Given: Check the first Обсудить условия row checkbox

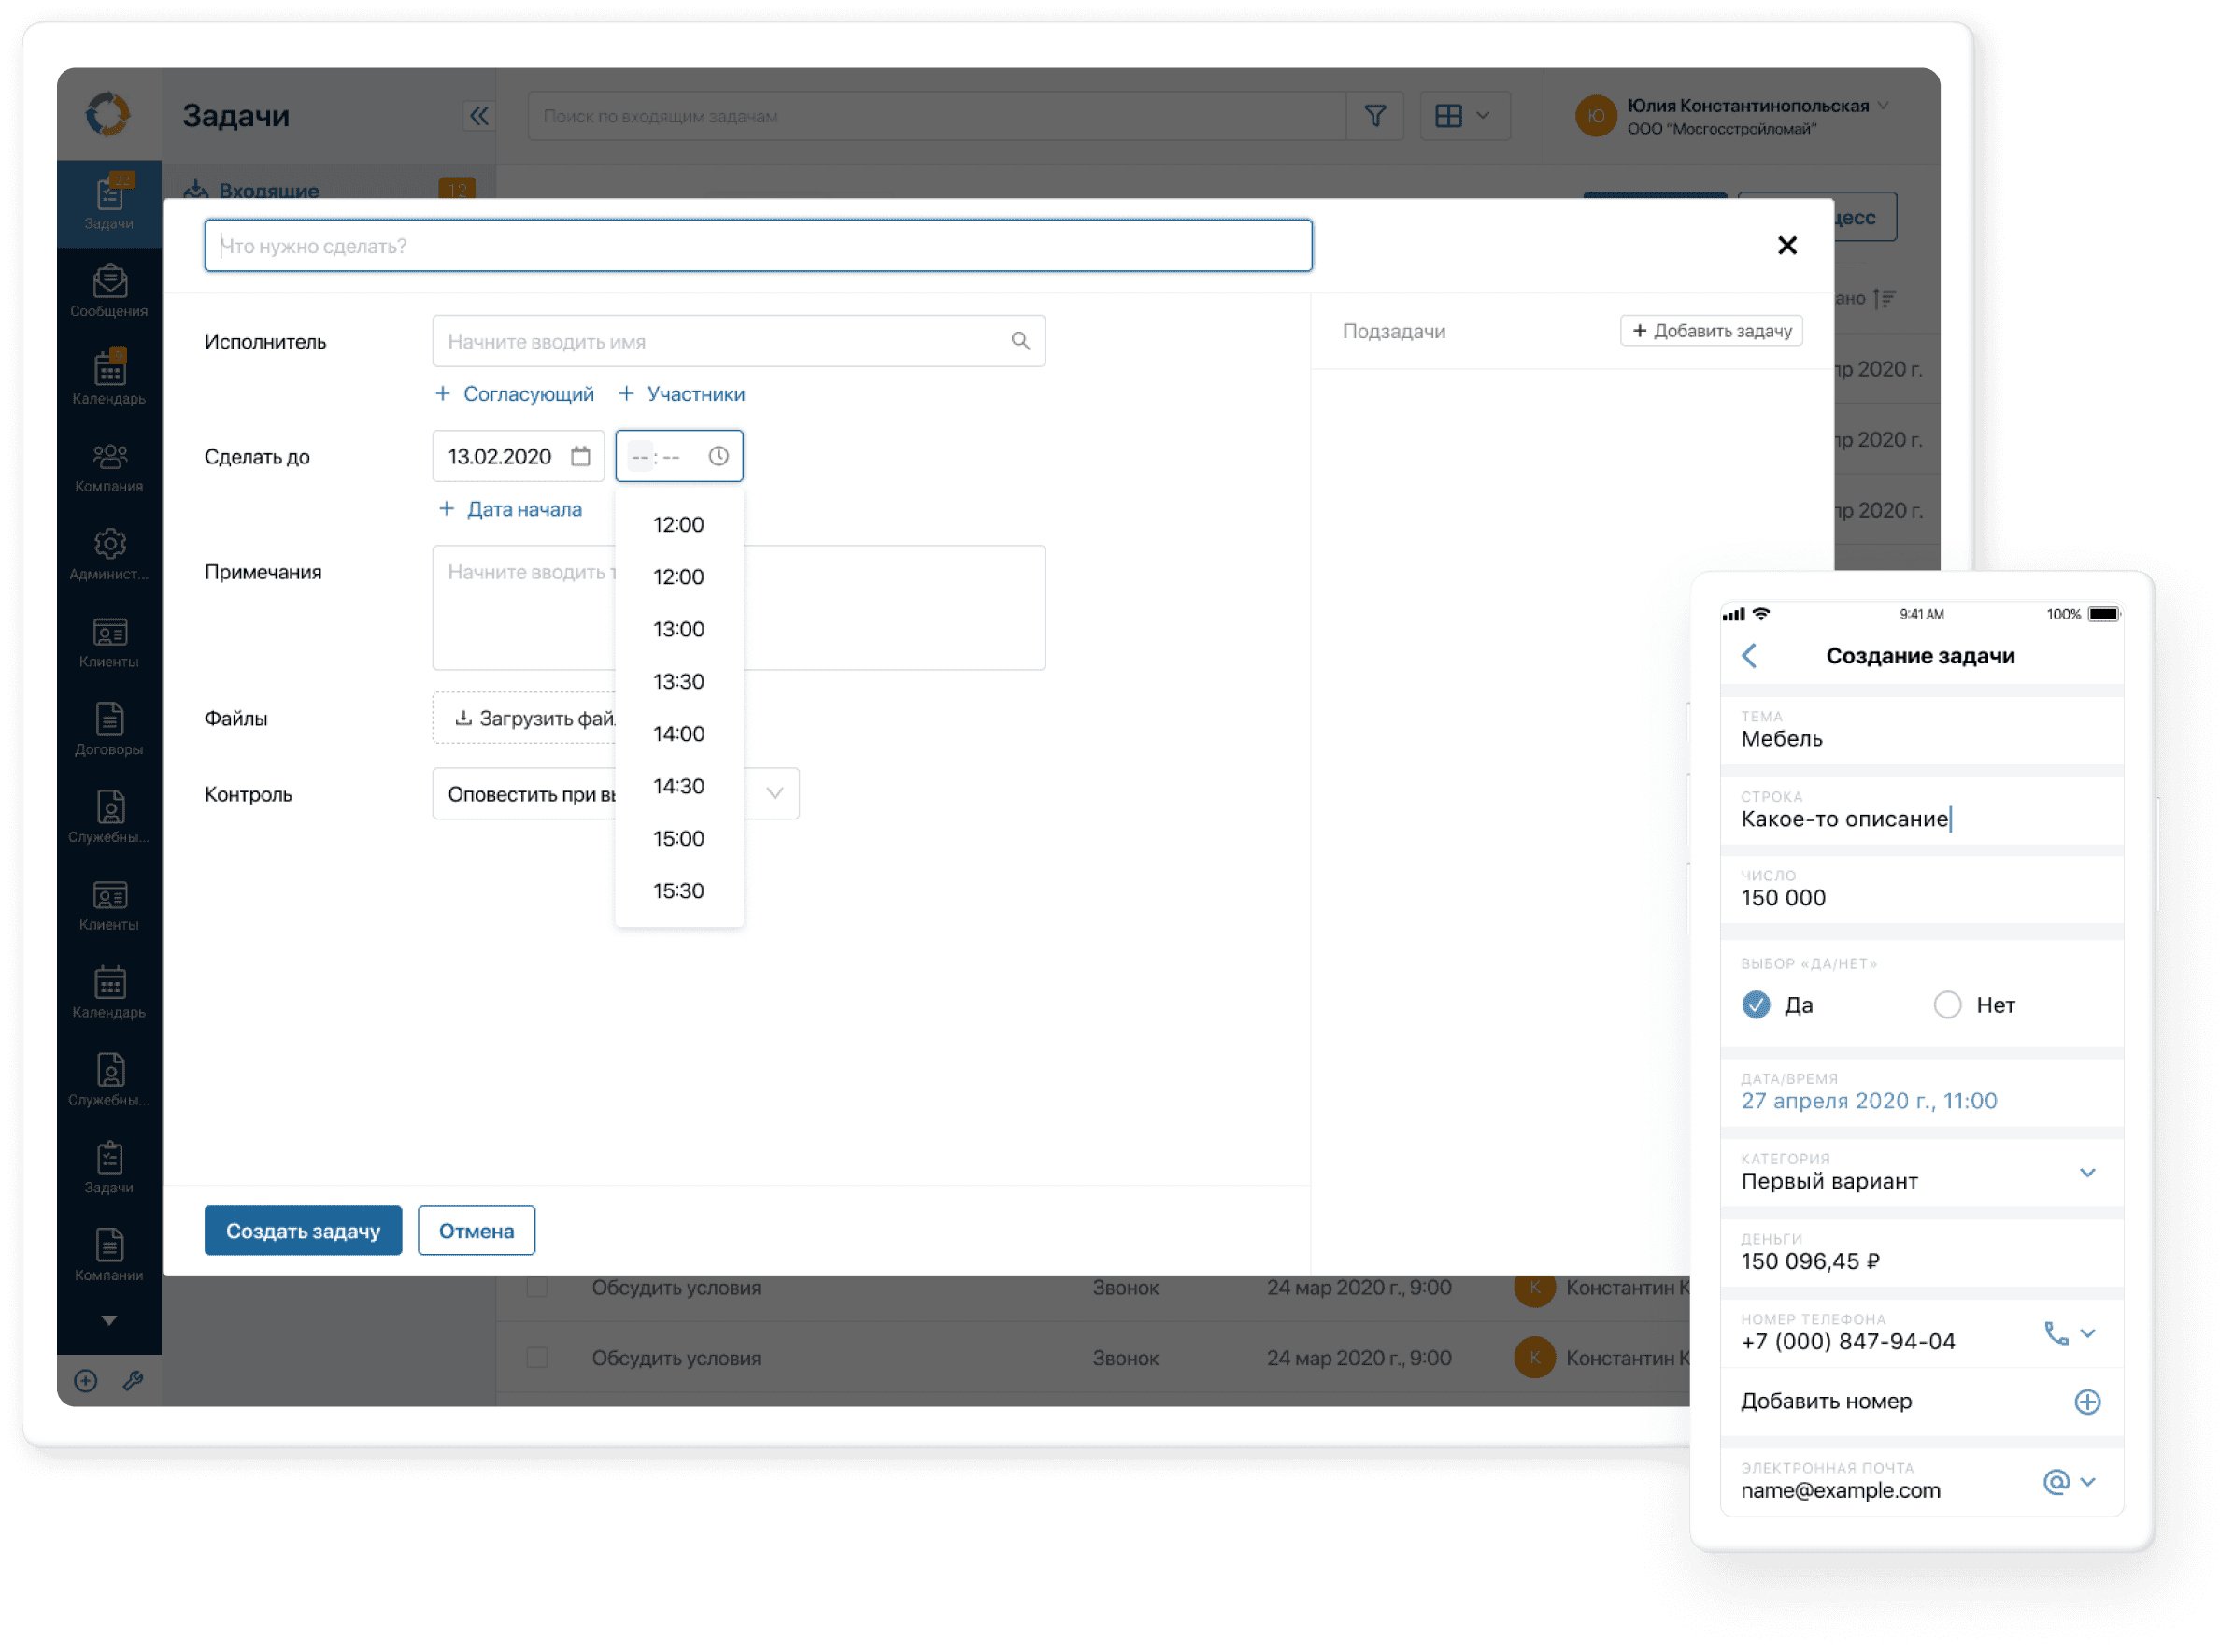Looking at the screenshot, I should (537, 1287).
